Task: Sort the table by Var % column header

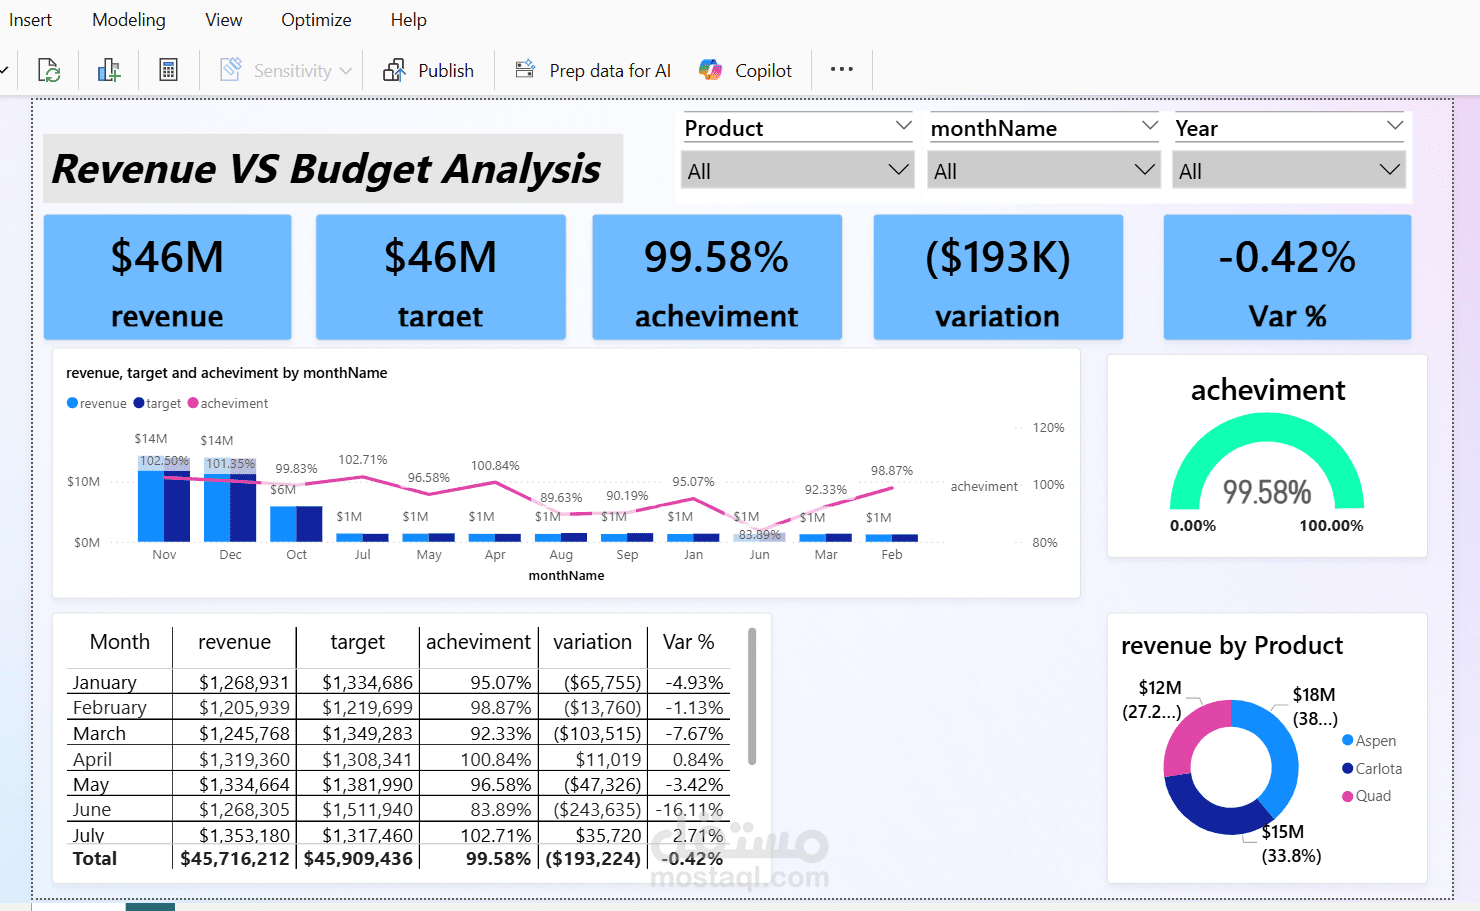Action: point(688,642)
